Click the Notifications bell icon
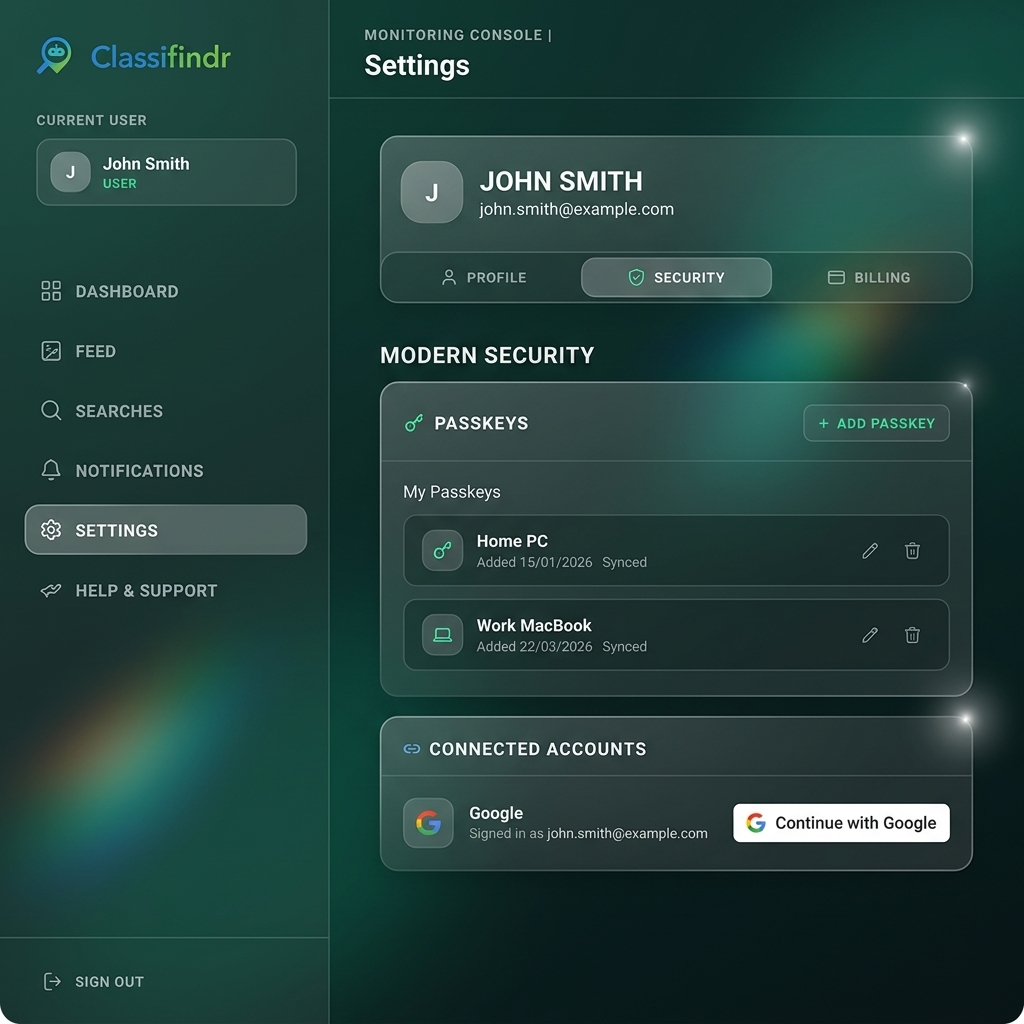Image resolution: width=1024 pixels, height=1024 pixels. click(x=51, y=470)
